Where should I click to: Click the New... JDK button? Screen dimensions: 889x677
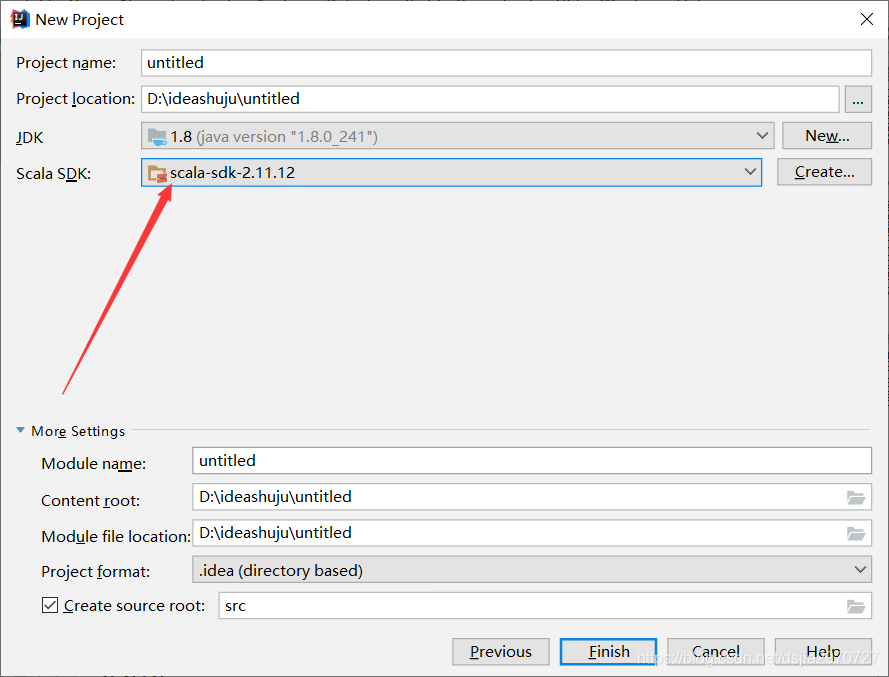point(827,136)
